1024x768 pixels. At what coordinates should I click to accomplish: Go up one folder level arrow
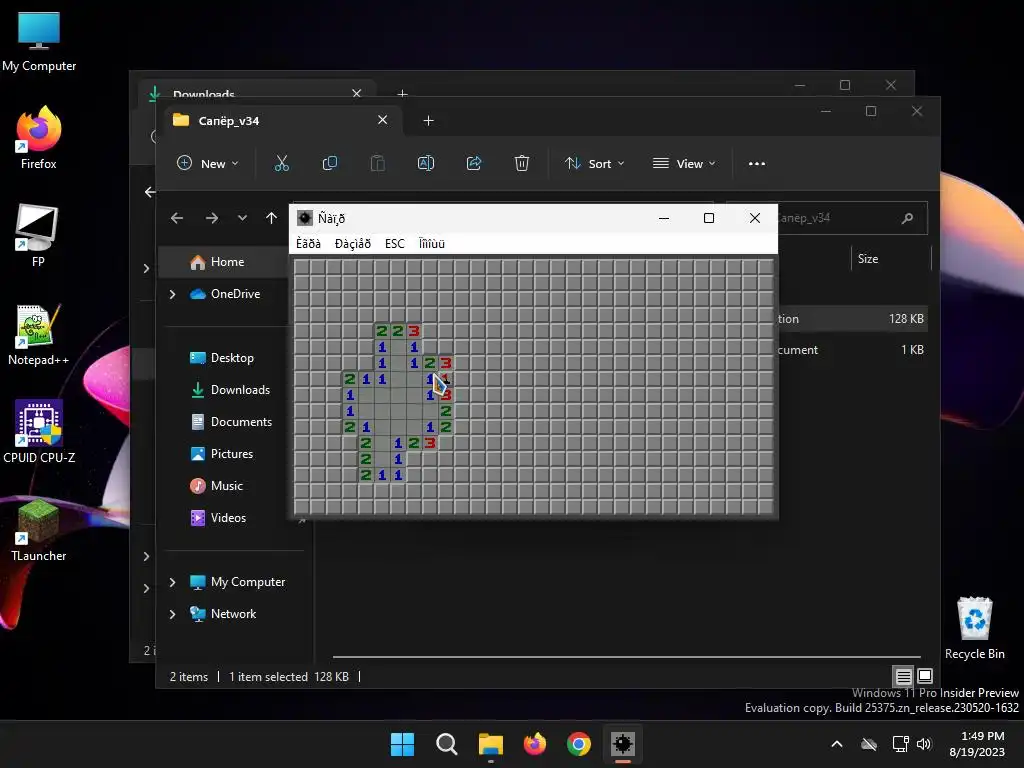click(x=271, y=218)
